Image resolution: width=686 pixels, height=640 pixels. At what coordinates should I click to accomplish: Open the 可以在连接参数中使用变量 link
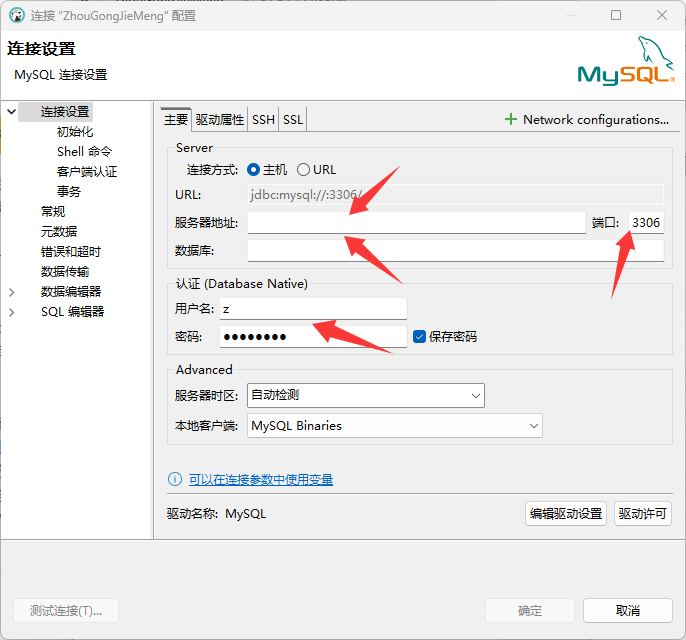[x=261, y=479]
